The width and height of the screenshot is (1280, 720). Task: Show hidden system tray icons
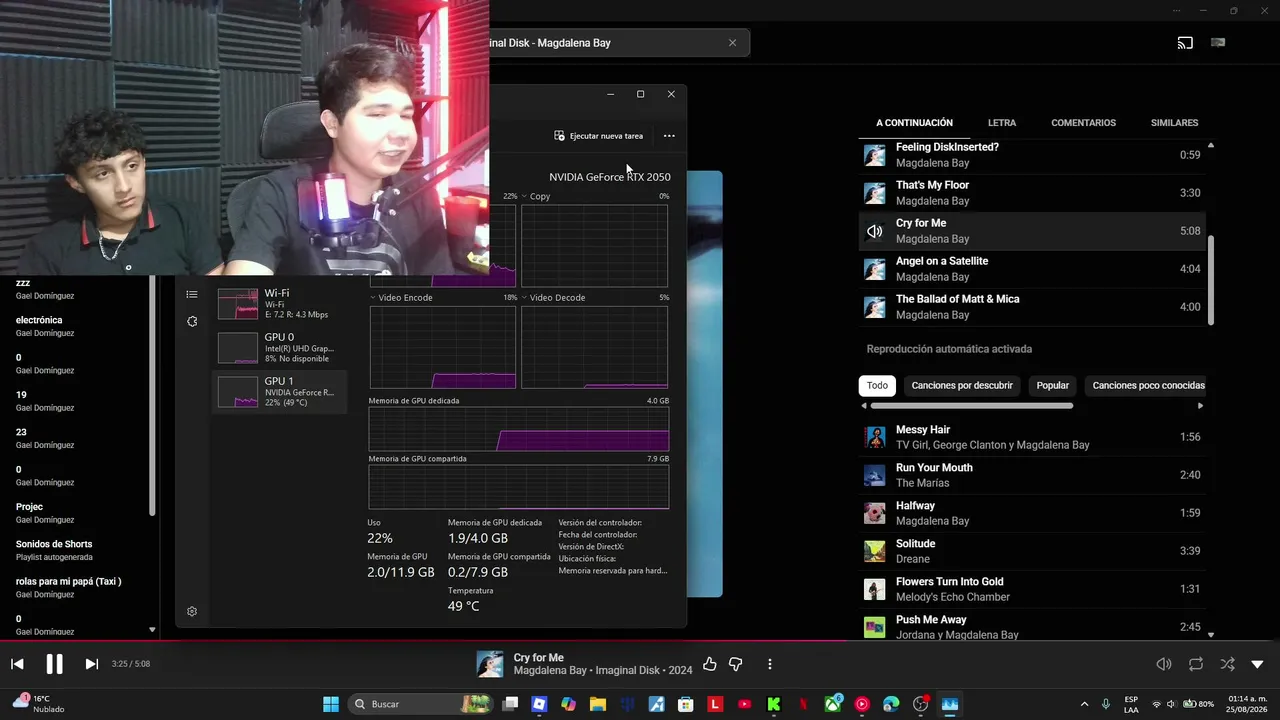[1084, 704]
